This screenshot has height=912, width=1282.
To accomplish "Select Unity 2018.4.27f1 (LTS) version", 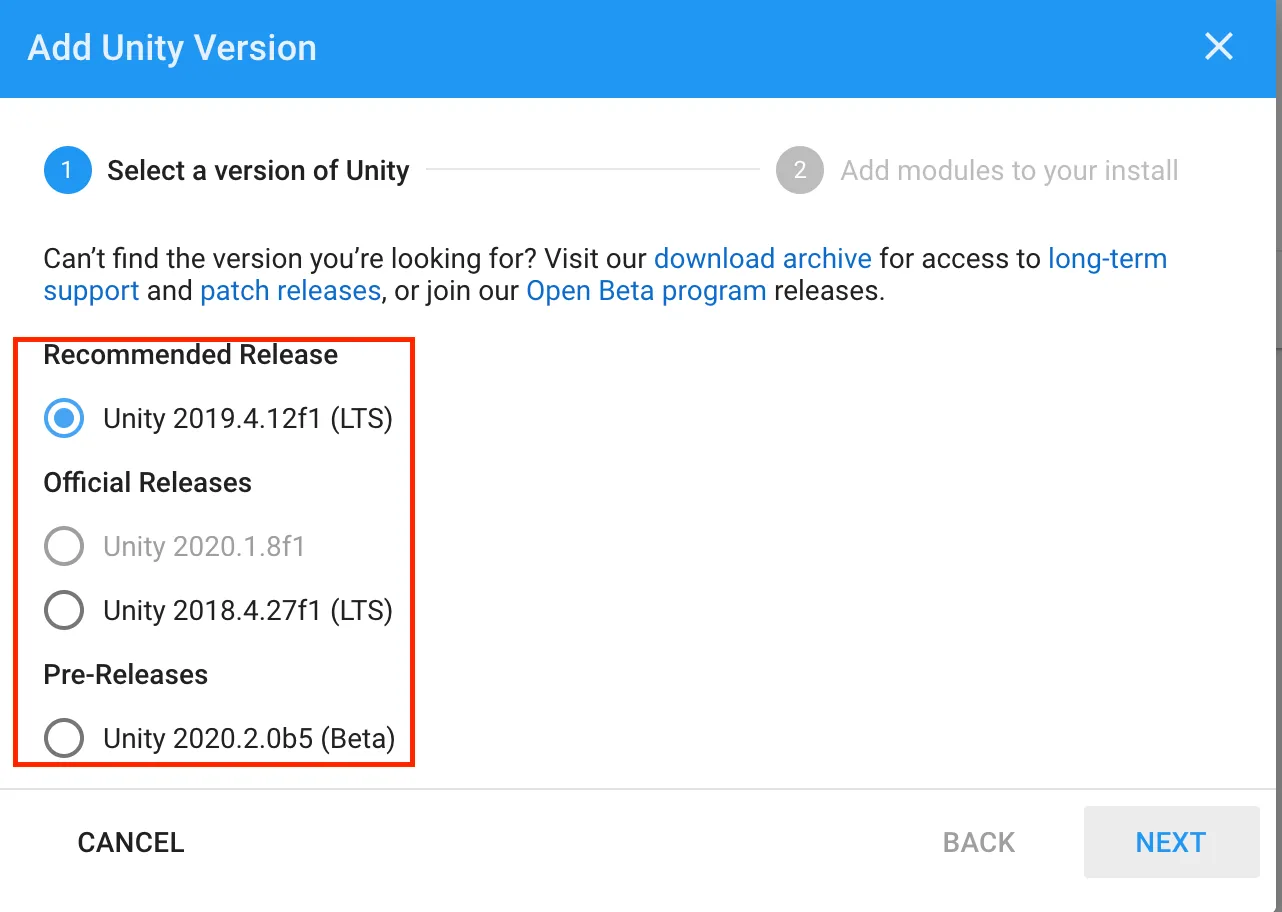I will click(x=63, y=610).
